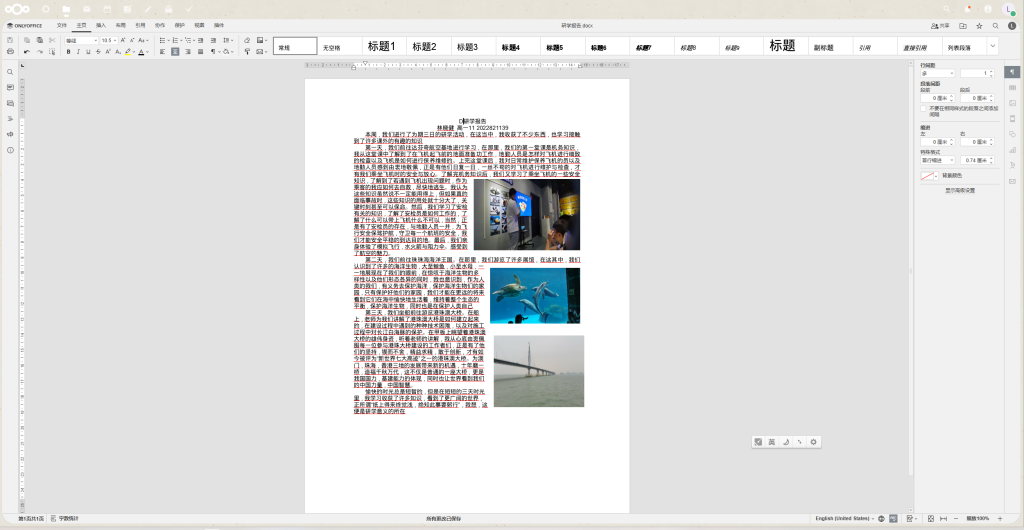Click 显示高级设置 advanced settings link
The width and height of the screenshot is (1024, 530).
pyautogui.click(x=960, y=190)
